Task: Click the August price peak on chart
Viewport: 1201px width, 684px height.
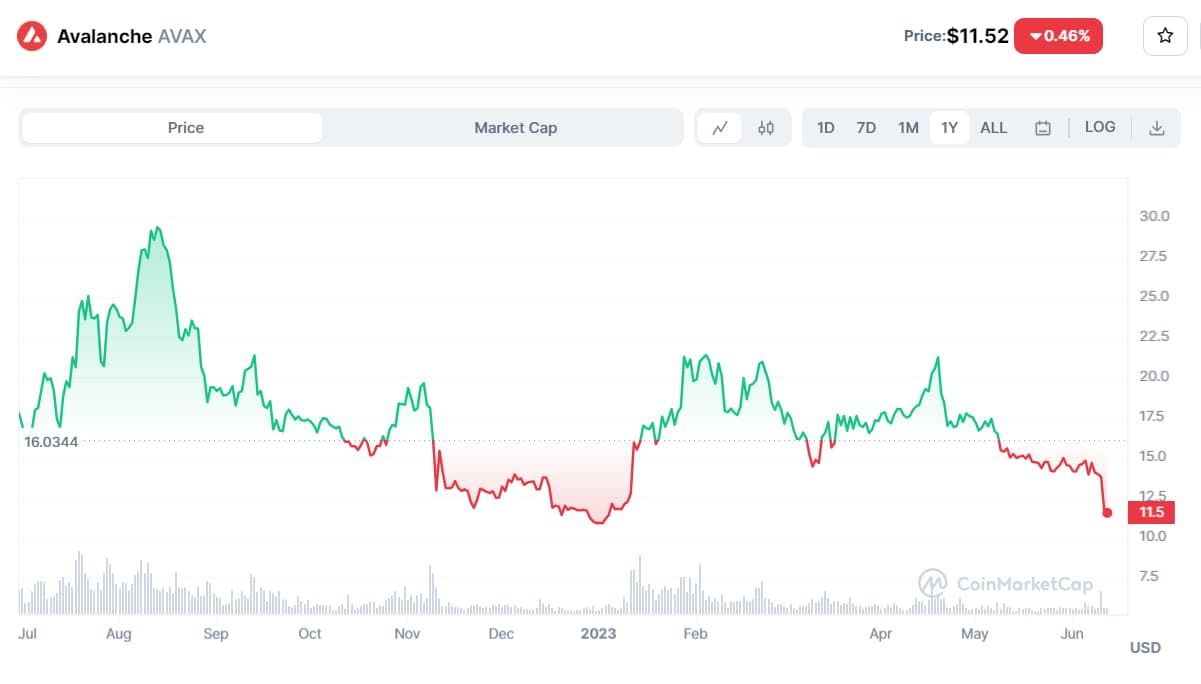Action: pos(156,229)
